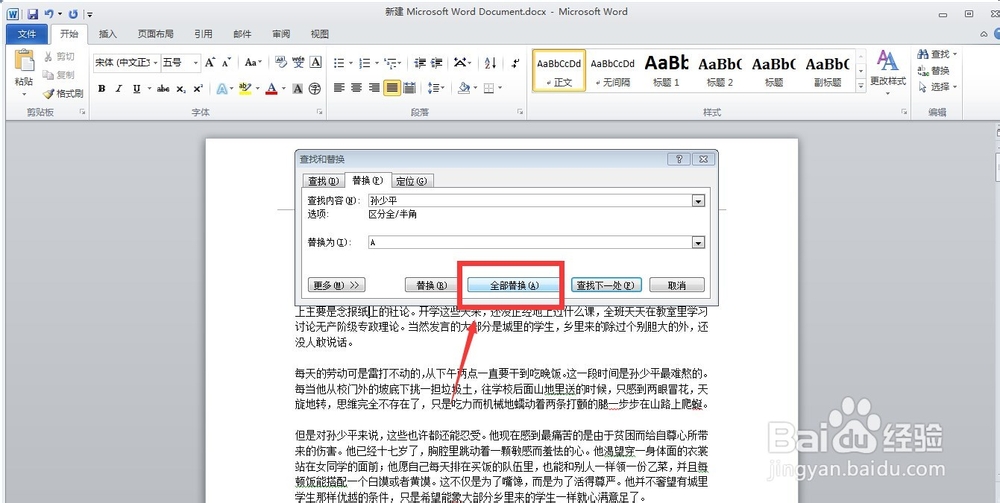Open the 文件 (File) tab
The height and width of the screenshot is (503, 1000).
pyautogui.click(x=27, y=34)
